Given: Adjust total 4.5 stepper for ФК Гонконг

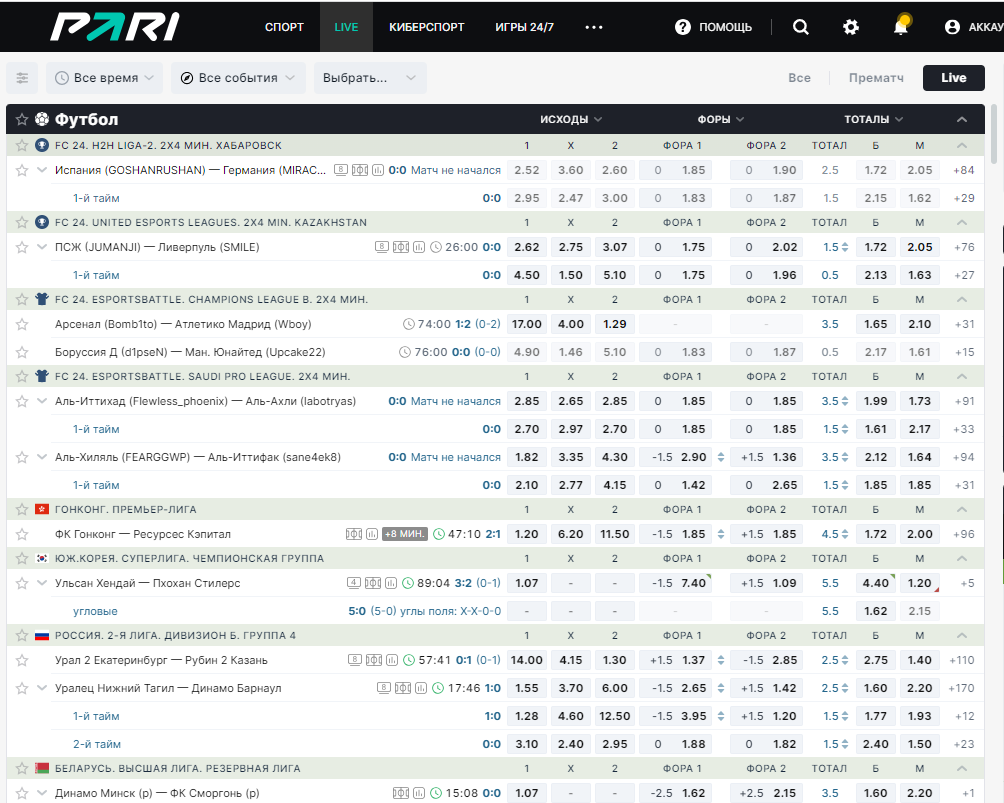Looking at the screenshot, I should [x=845, y=534].
